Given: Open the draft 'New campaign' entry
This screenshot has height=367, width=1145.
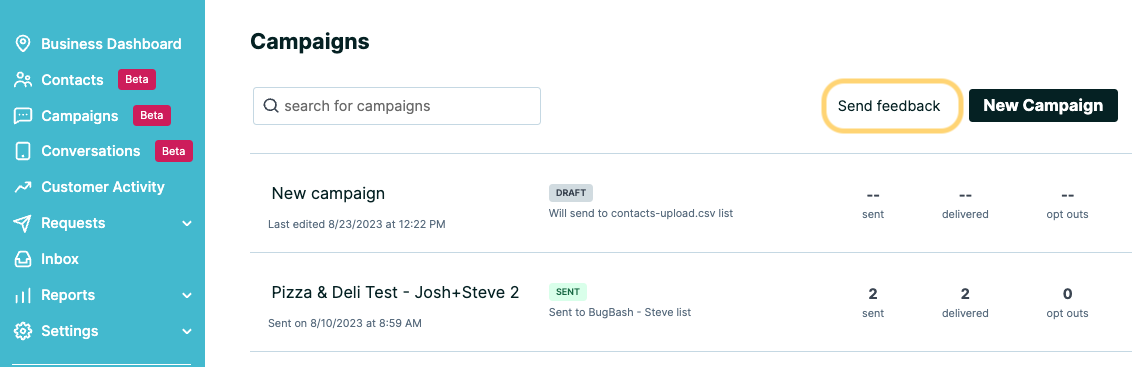Looking at the screenshot, I should pos(328,193).
